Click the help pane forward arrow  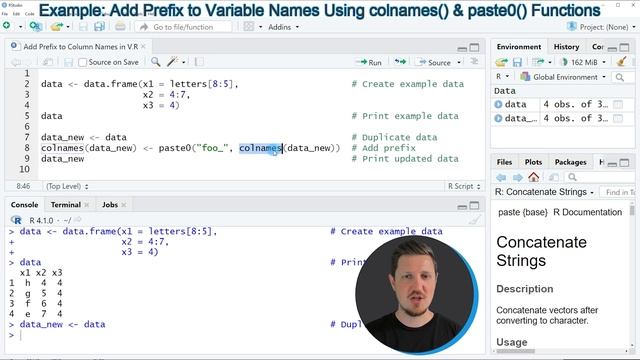[518, 177]
